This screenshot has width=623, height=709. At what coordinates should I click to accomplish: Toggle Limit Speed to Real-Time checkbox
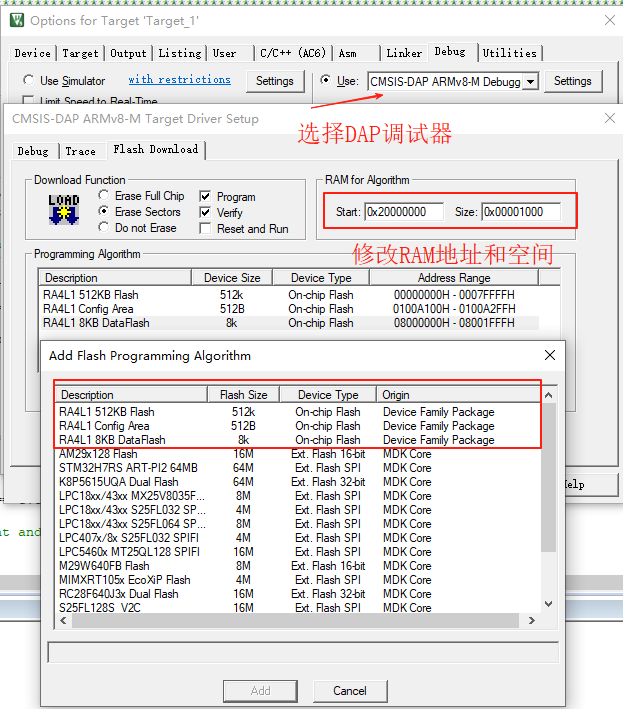[28, 100]
